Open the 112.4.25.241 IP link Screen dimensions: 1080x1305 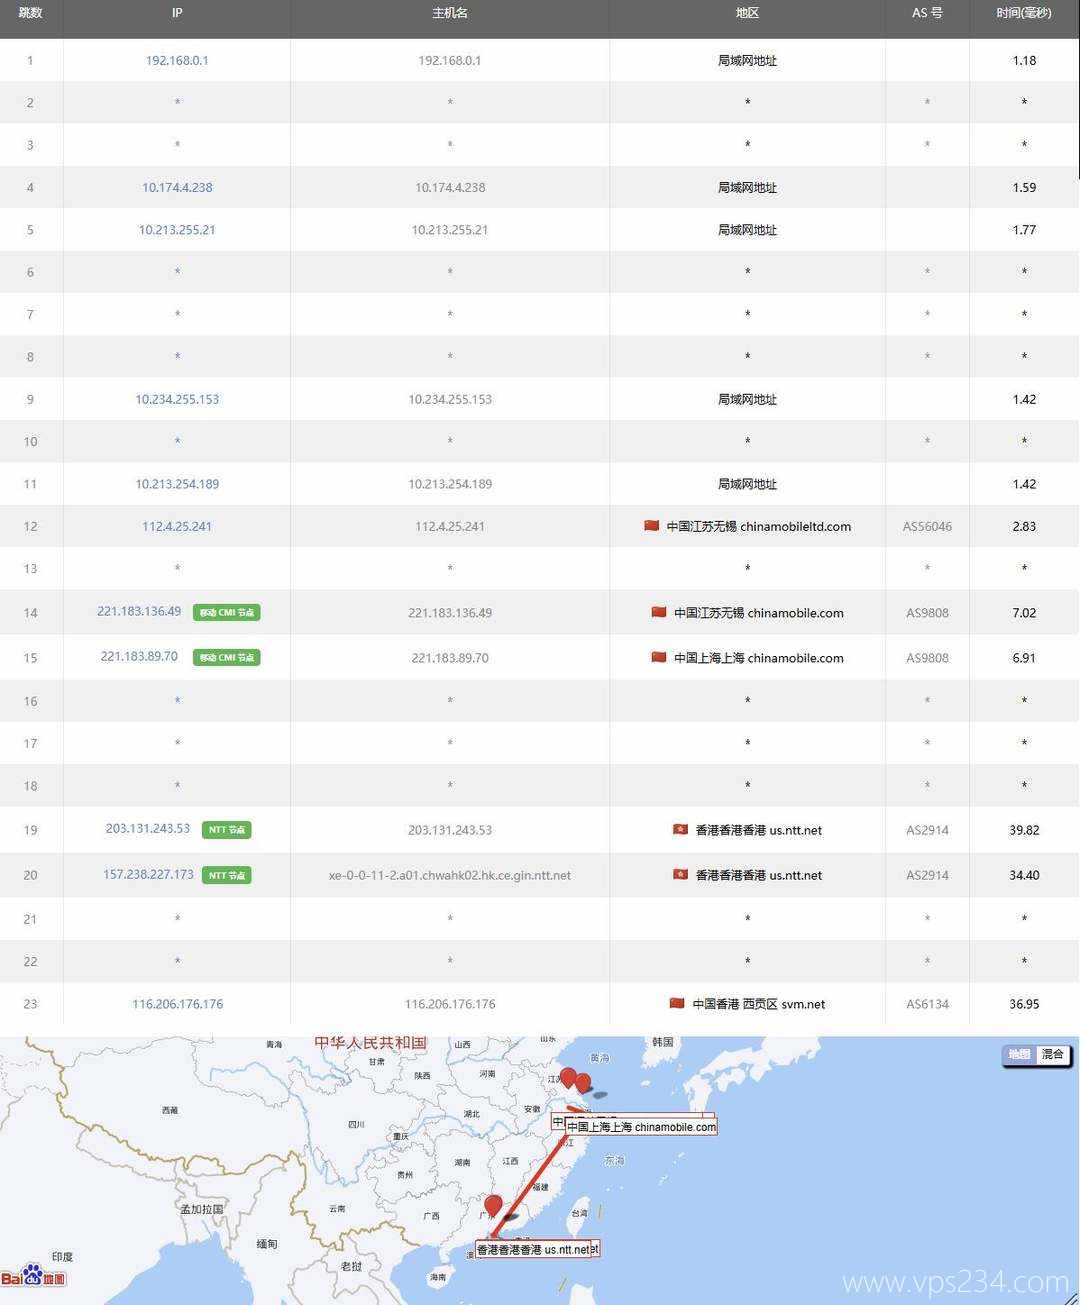coord(177,526)
